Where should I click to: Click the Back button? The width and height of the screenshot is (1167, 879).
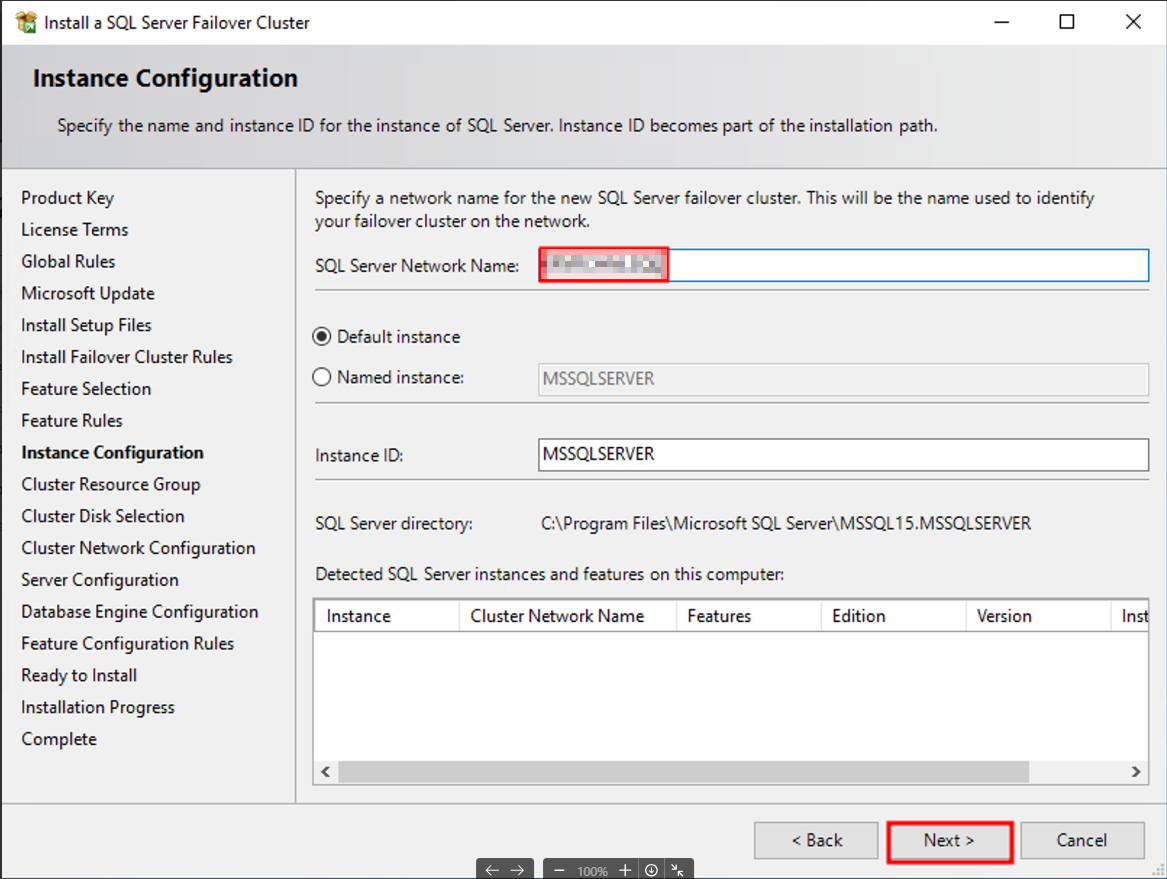(816, 841)
